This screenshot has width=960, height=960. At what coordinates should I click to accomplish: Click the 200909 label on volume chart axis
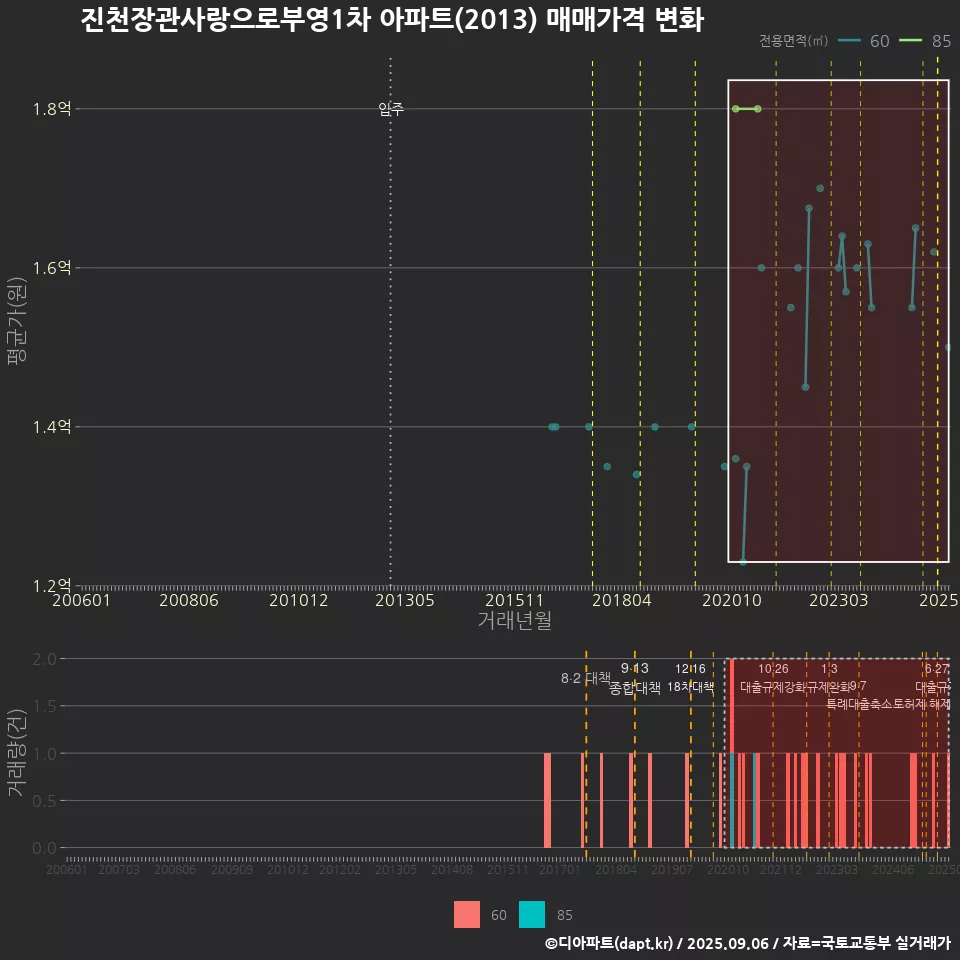(231, 869)
